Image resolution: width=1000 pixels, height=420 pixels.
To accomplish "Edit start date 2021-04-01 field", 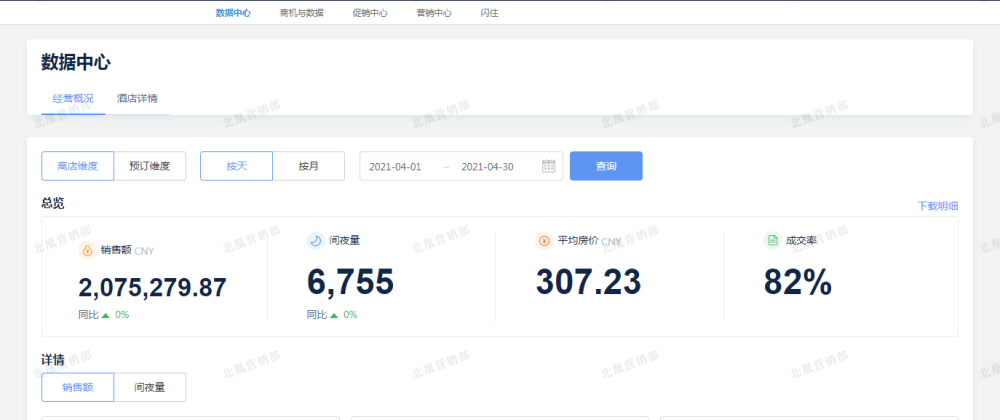I will (x=395, y=166).
